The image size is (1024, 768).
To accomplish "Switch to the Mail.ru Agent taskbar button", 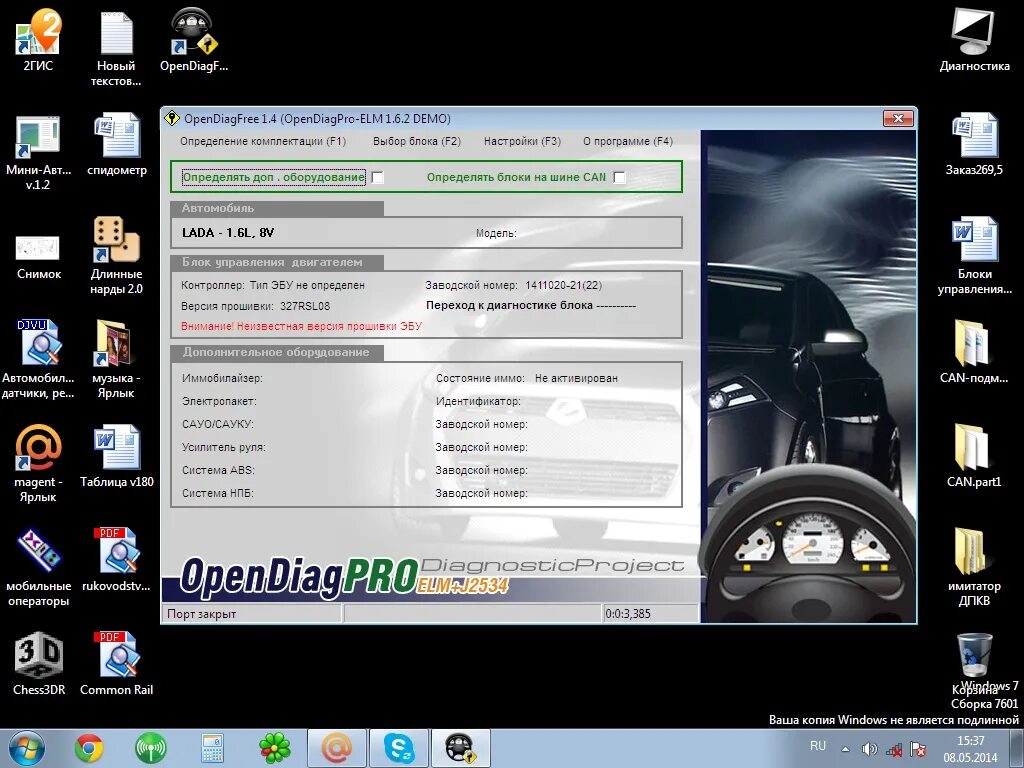I will (336, 748).
